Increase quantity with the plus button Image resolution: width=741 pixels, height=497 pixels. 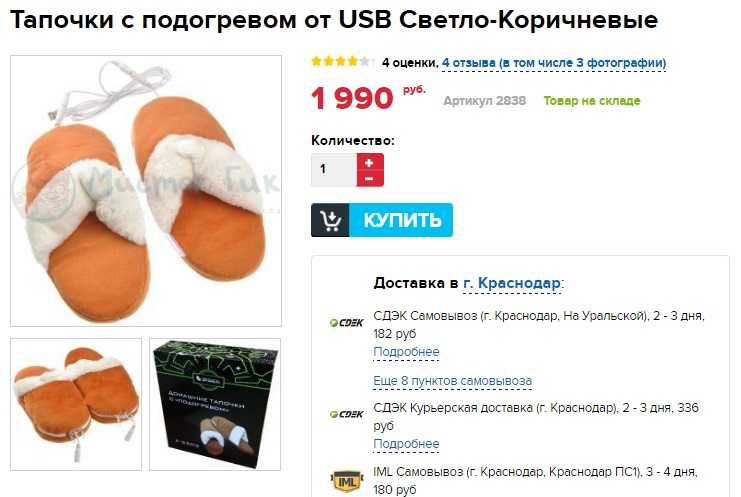370,162
